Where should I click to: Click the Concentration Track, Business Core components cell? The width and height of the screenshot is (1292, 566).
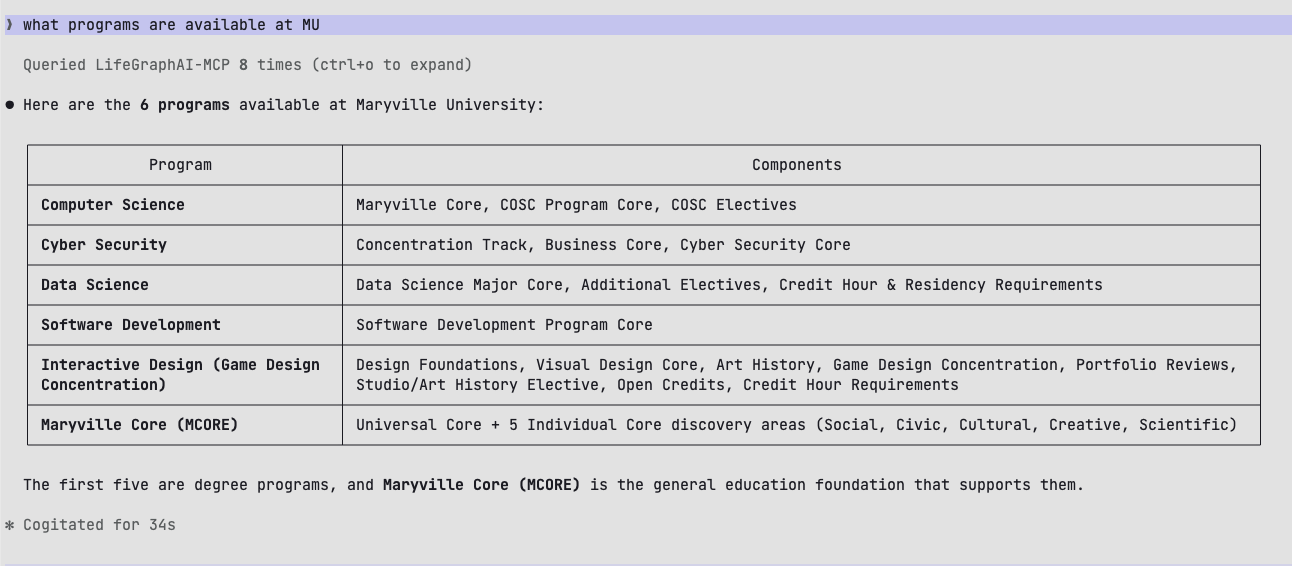pyautogui.click(x=603, y=245)
